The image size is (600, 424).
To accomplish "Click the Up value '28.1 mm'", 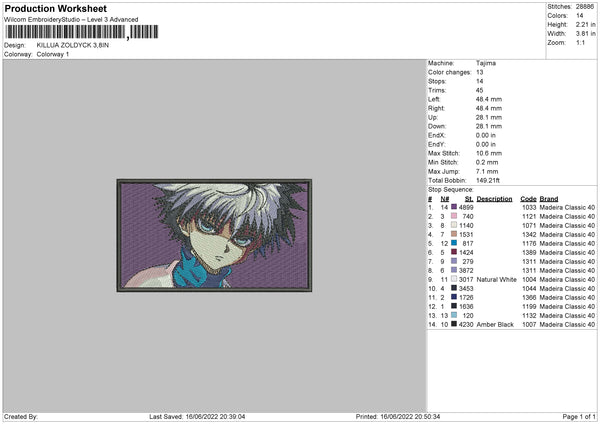I will pyautogui.click(x=489, y=117).
